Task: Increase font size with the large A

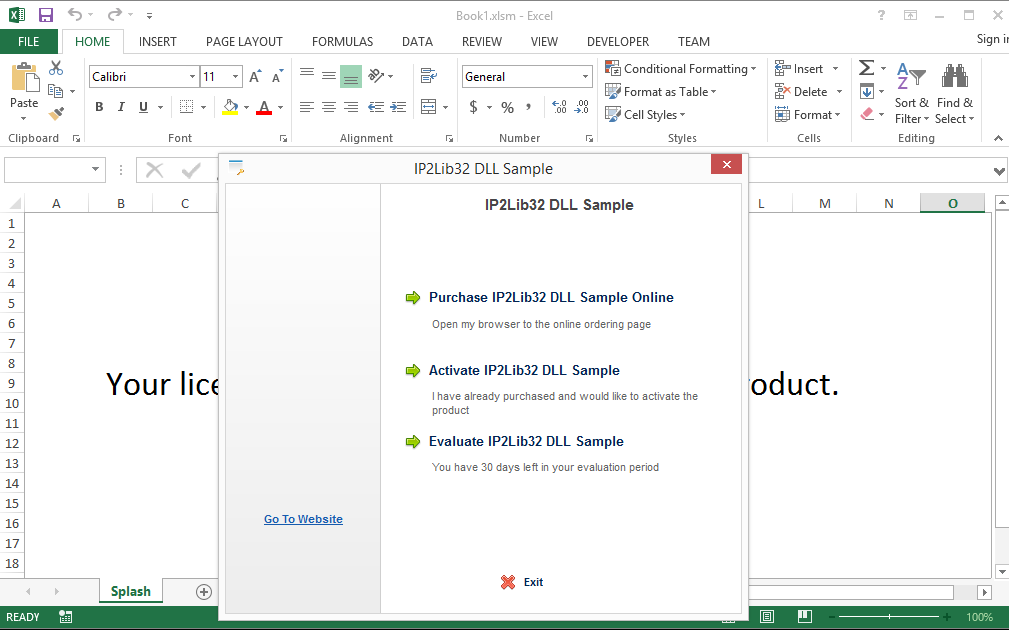Action: pos(255,77)
